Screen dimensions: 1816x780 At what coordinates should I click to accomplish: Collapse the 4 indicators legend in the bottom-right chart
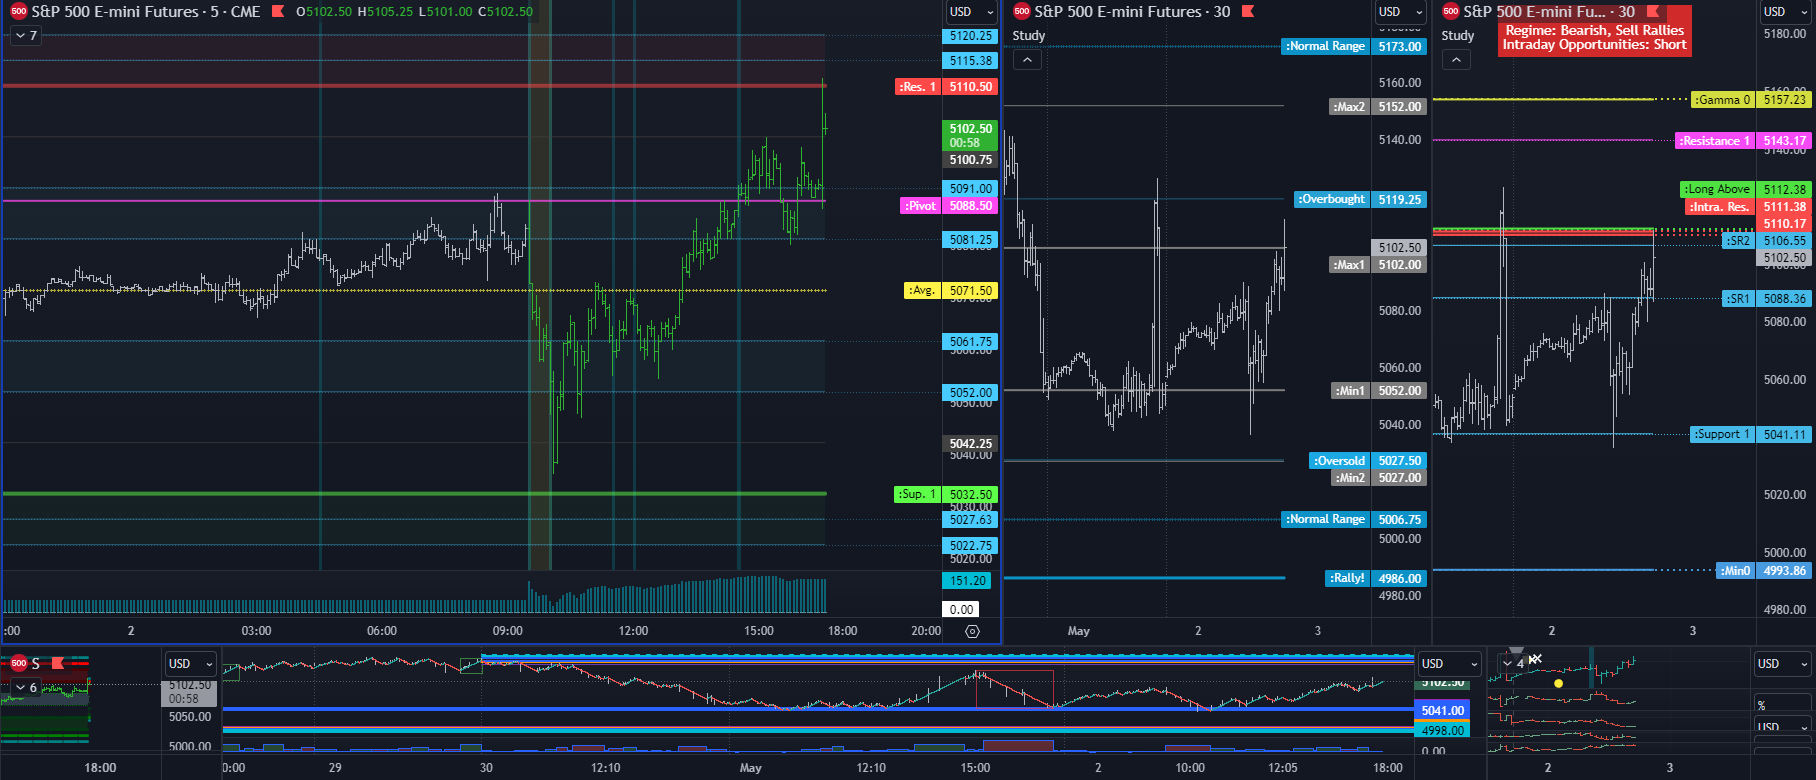(x=1514, y=663)
